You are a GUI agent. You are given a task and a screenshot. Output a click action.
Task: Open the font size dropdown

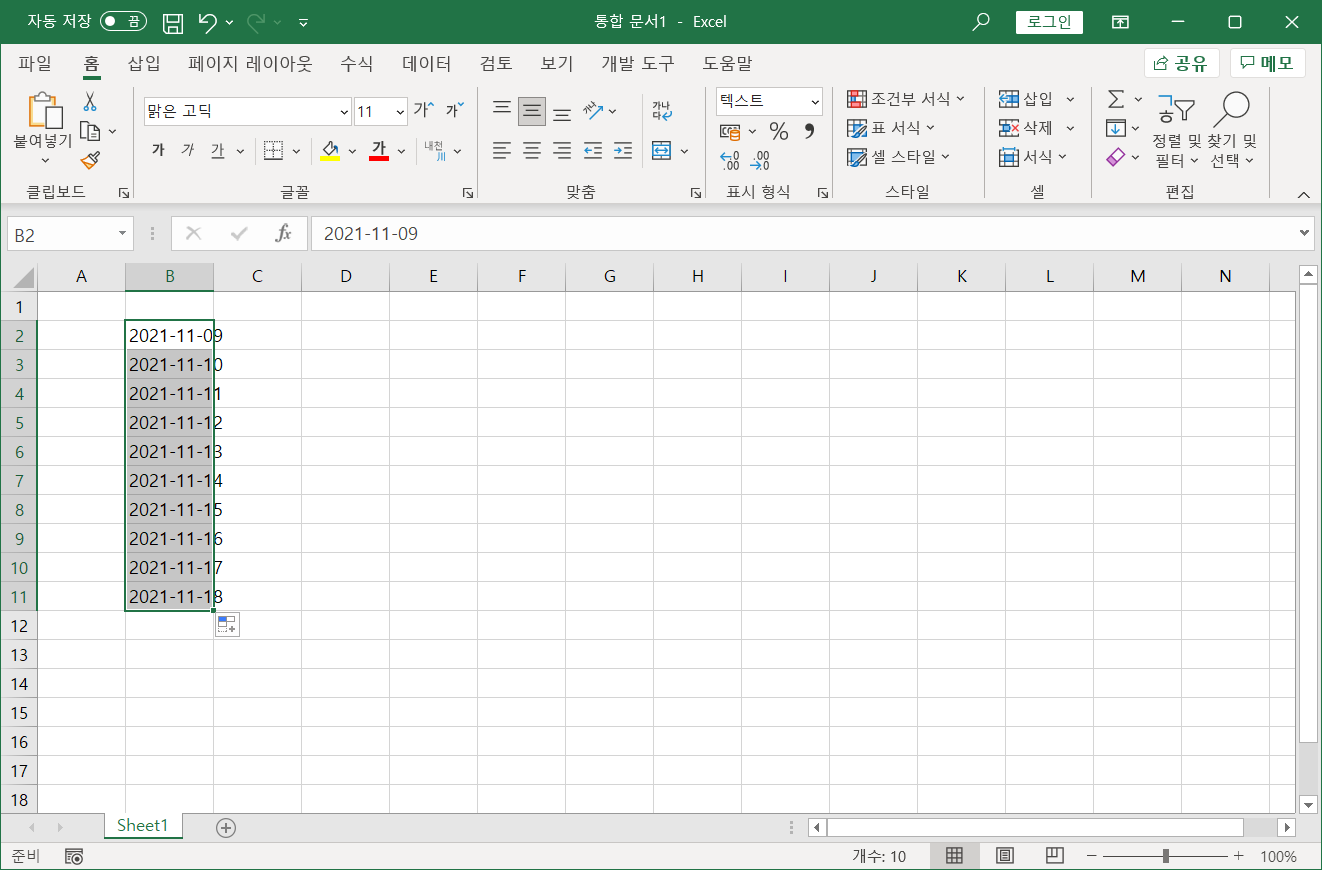point(400,112)
